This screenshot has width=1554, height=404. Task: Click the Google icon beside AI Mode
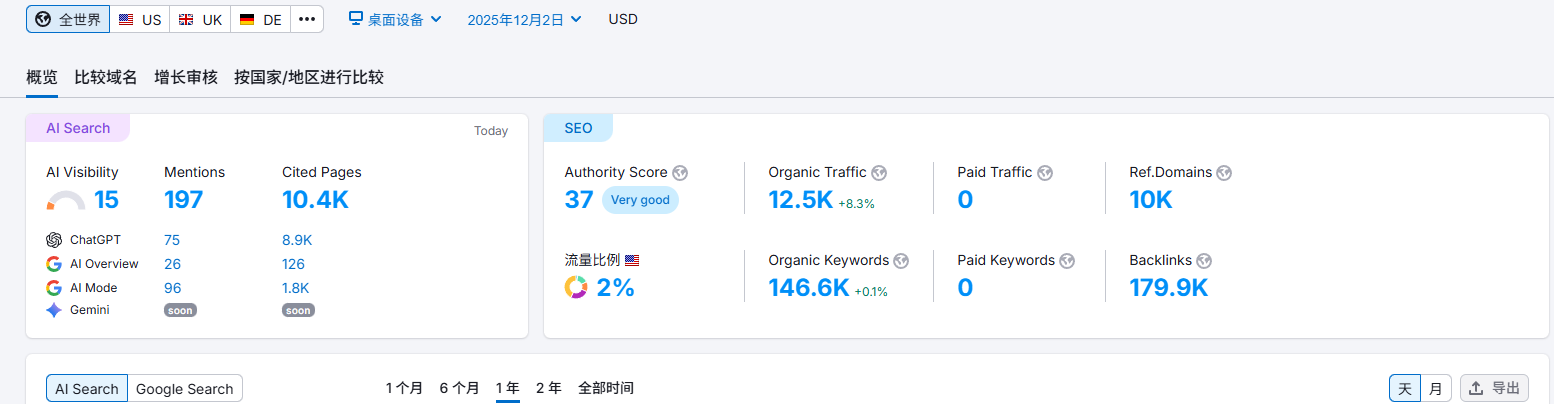(x=54, y=288)
